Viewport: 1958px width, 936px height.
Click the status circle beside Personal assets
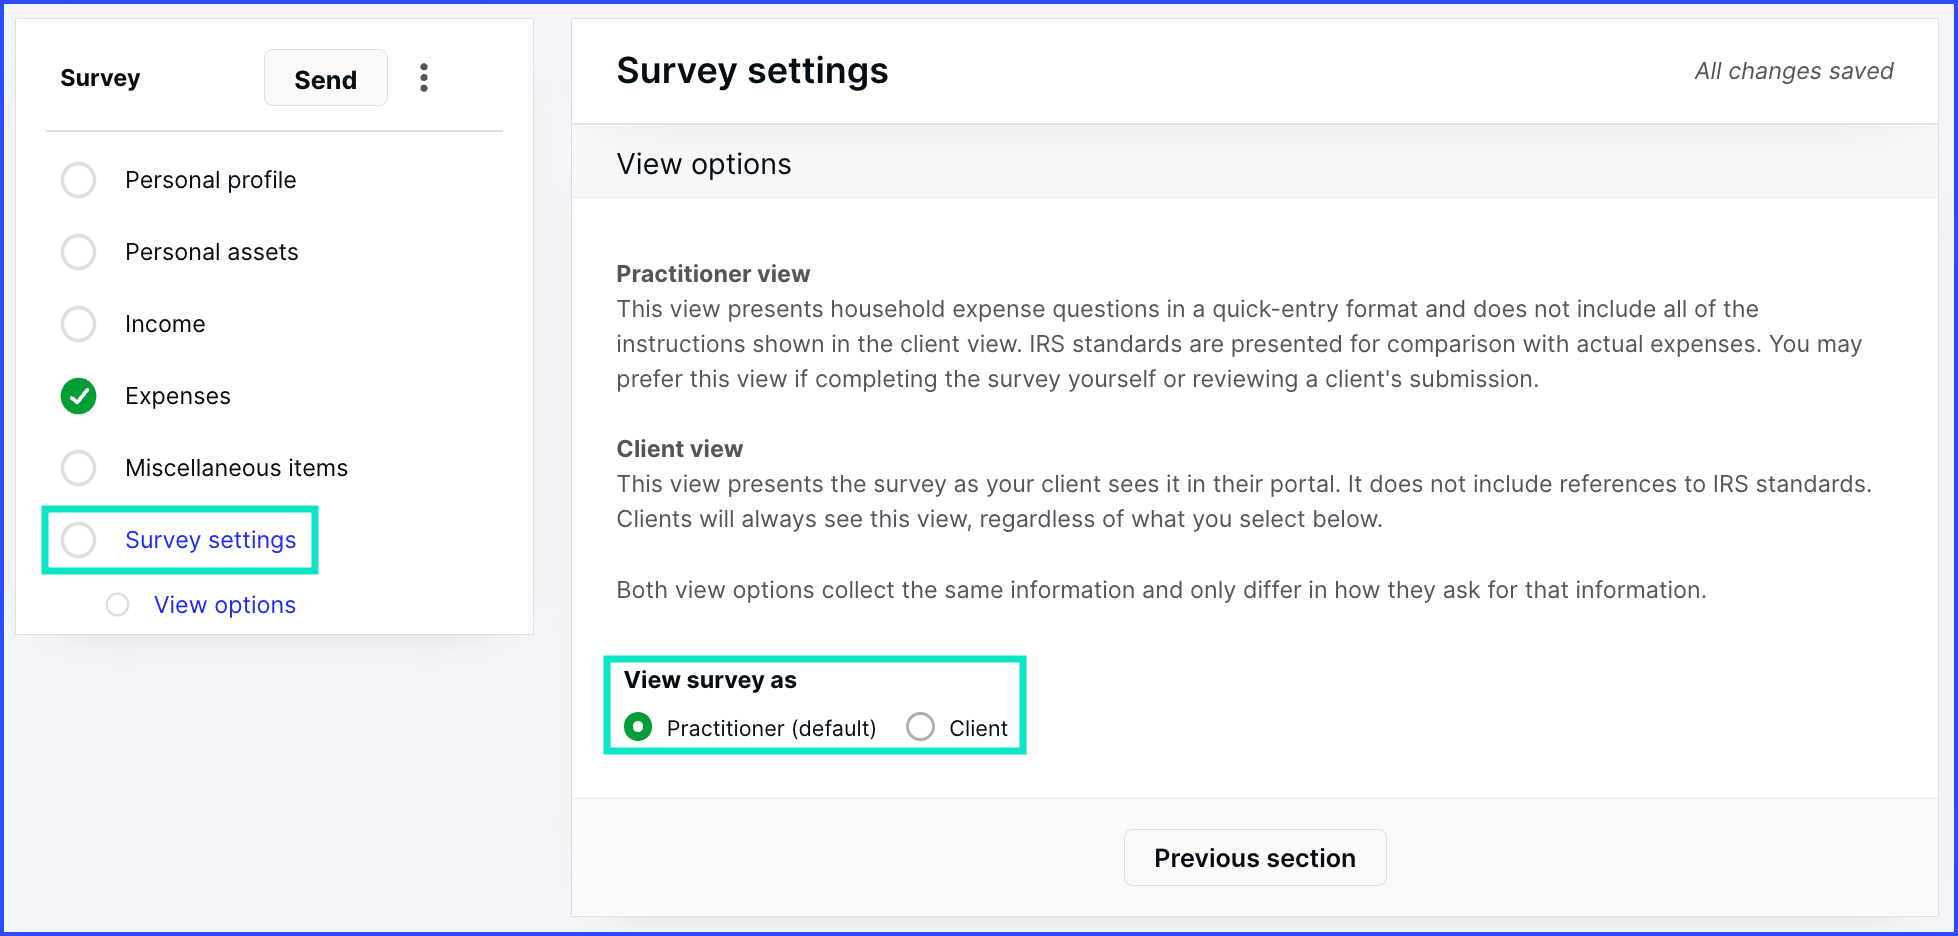click(x=79, y=252)
